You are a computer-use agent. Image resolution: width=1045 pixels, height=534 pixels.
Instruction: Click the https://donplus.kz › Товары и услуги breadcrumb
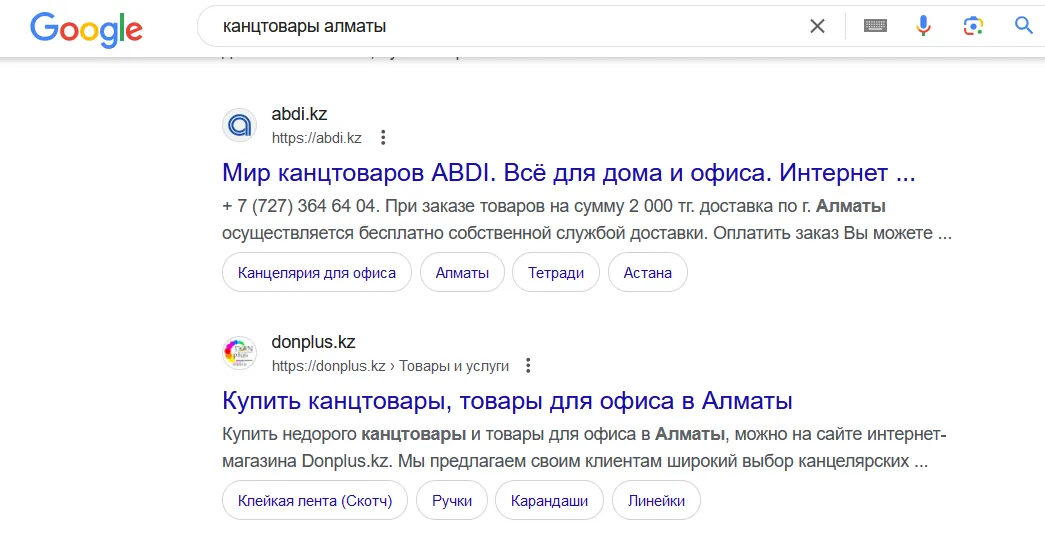pos(390,366)
